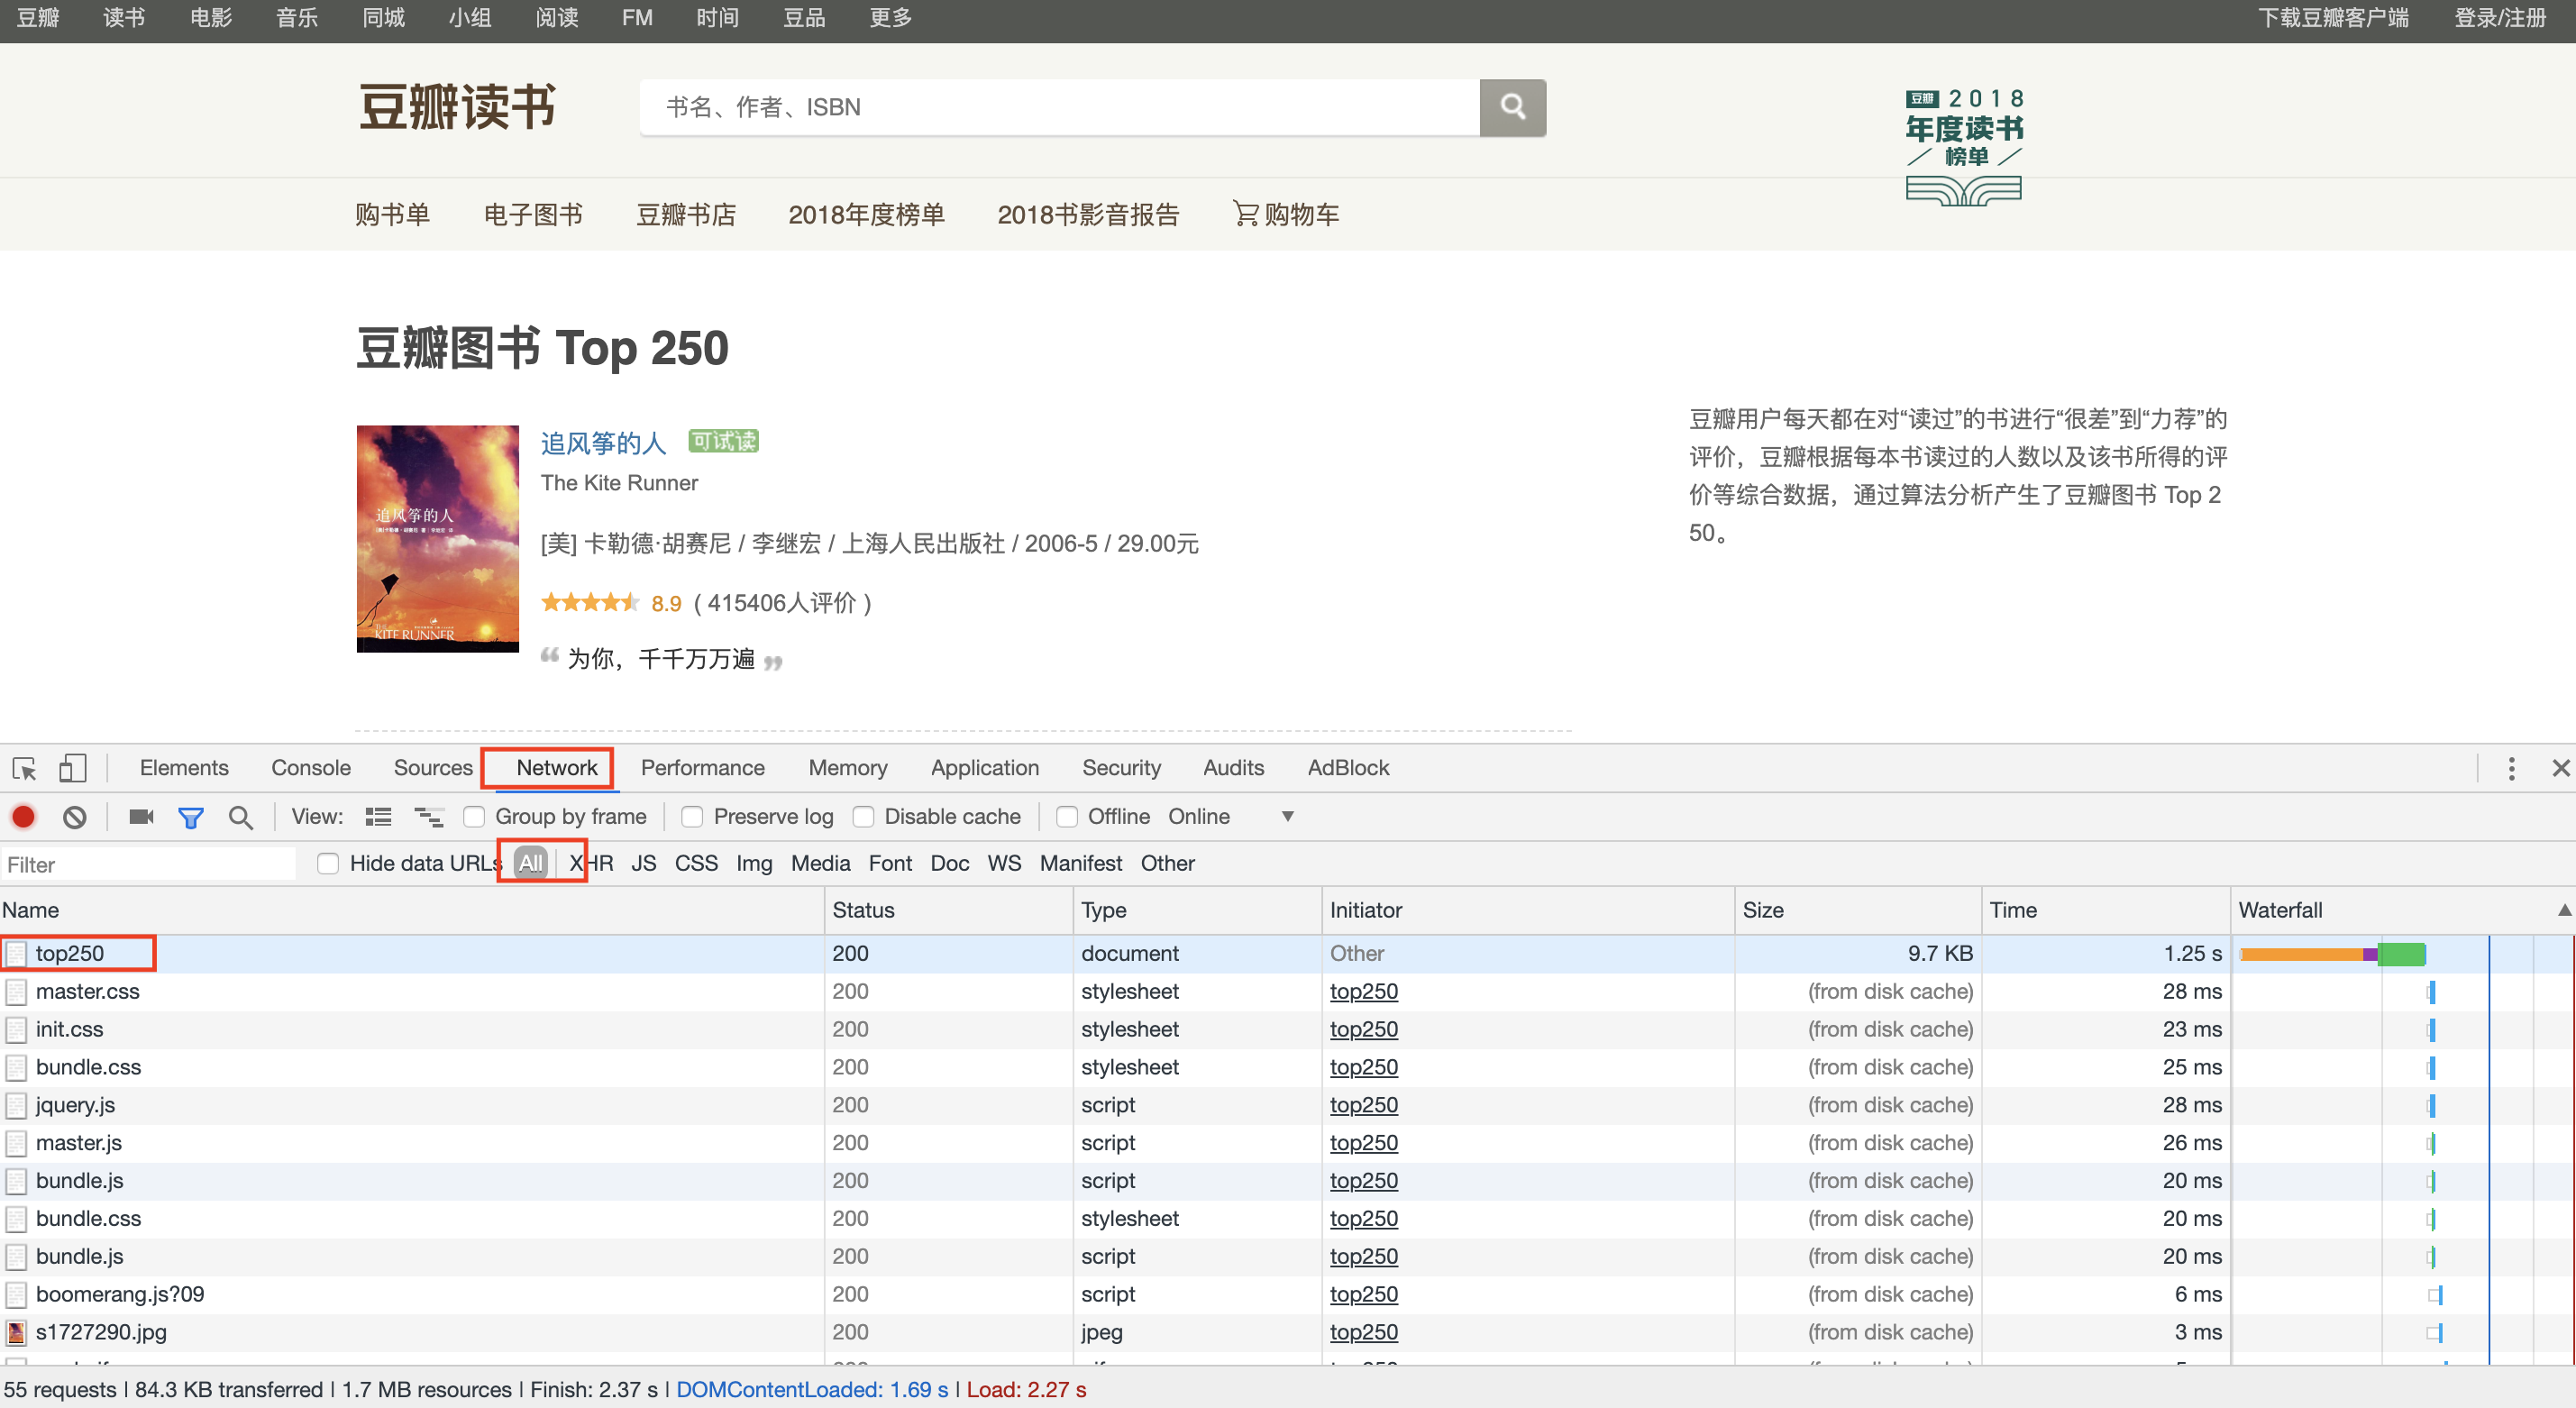
Task: Enable the Offline checkbox
Action: [x=1067, y=817]
